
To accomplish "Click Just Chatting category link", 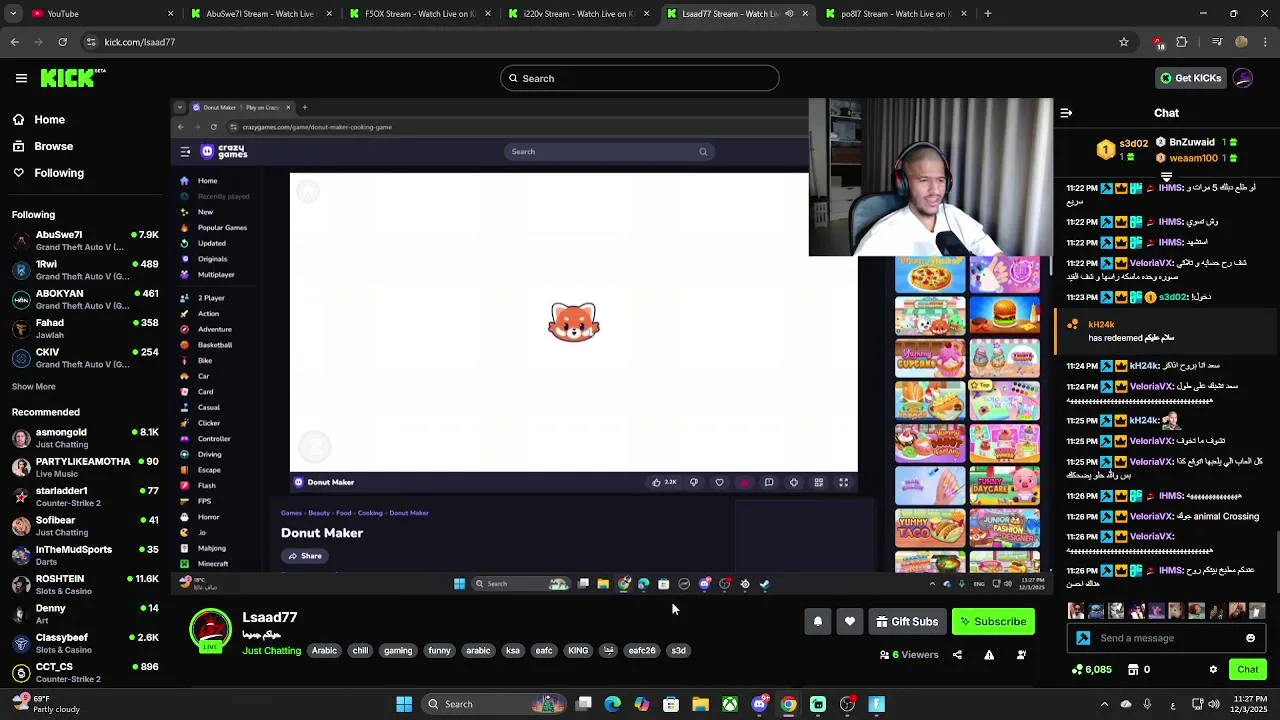I will 271,651.
